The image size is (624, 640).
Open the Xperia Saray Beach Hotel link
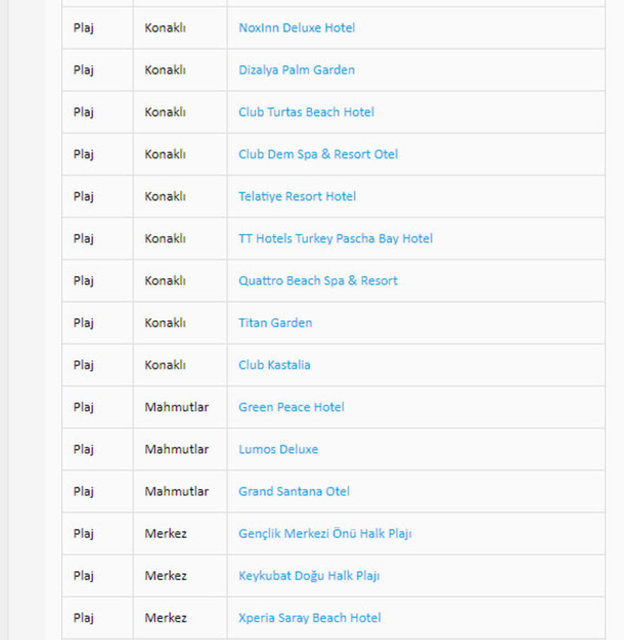pos(309,618)
